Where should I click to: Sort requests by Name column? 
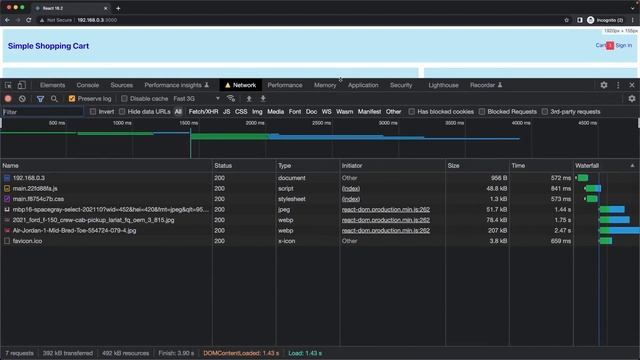tap(106, 166)
